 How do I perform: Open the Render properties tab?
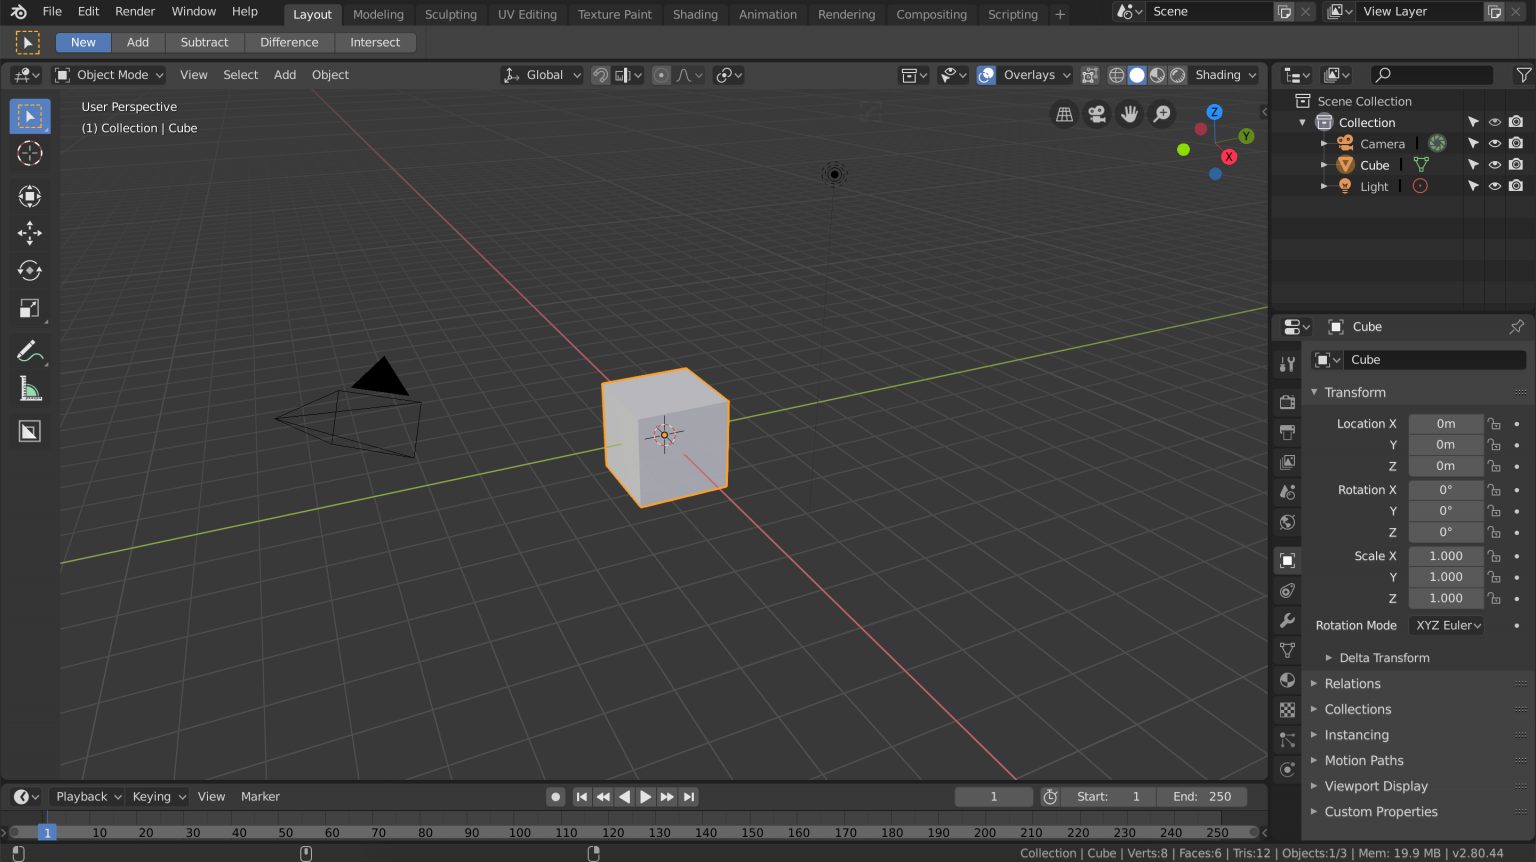1287,402
